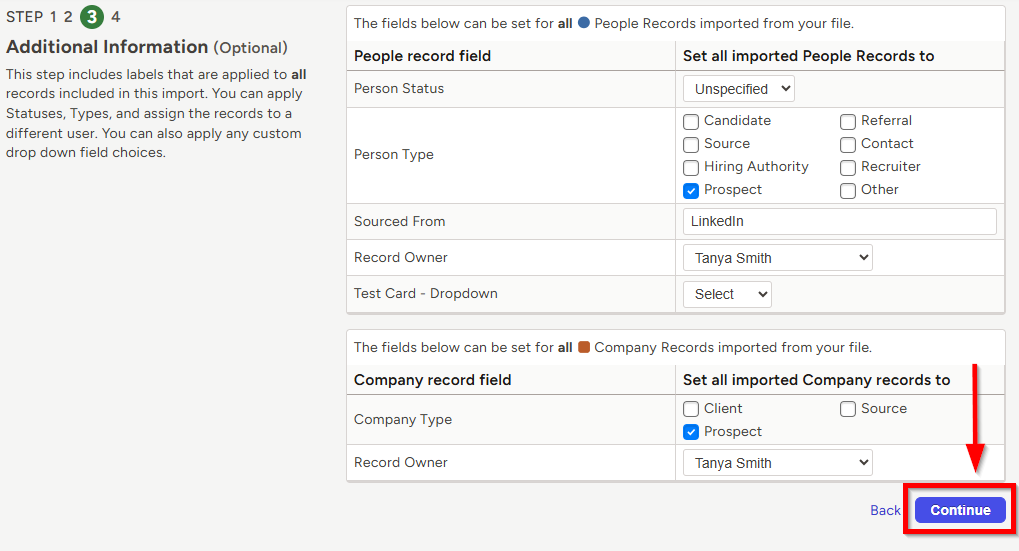Go to step 2 of the import
Viewport: 1019px width, 551px height.
click(68, 17)
